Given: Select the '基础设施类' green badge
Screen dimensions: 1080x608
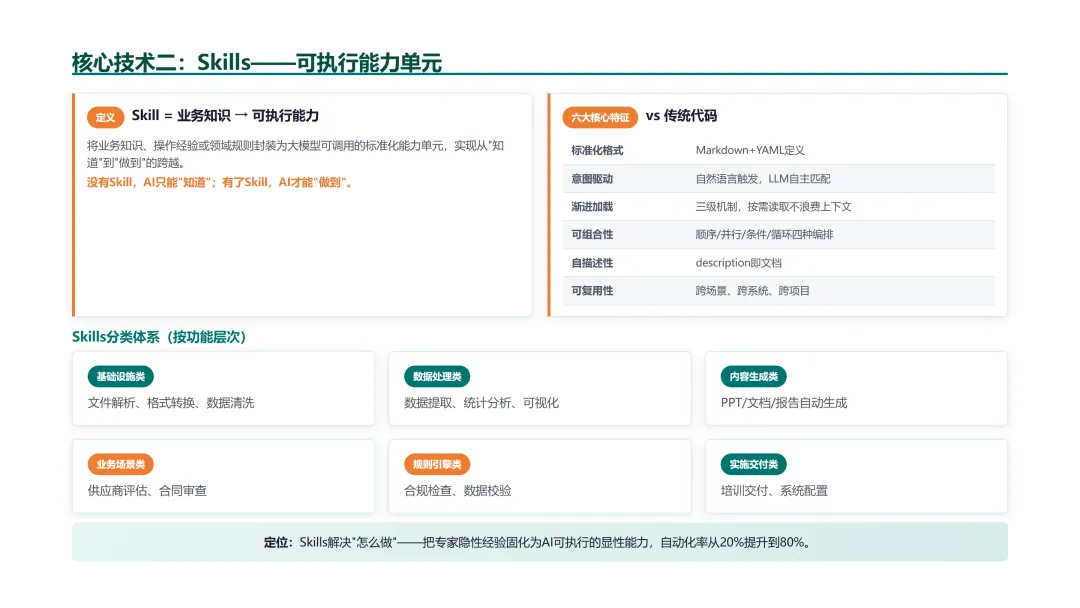Looking at the screenshot, I should [x=121, y=377].
